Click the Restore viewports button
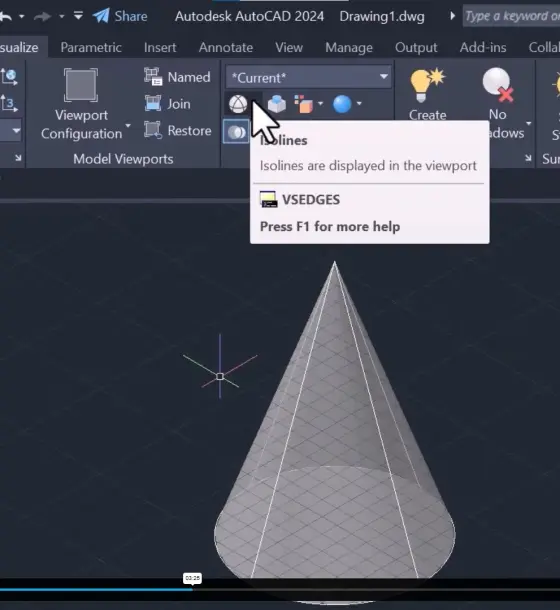The image size is (560, 610). pos(177,130)
